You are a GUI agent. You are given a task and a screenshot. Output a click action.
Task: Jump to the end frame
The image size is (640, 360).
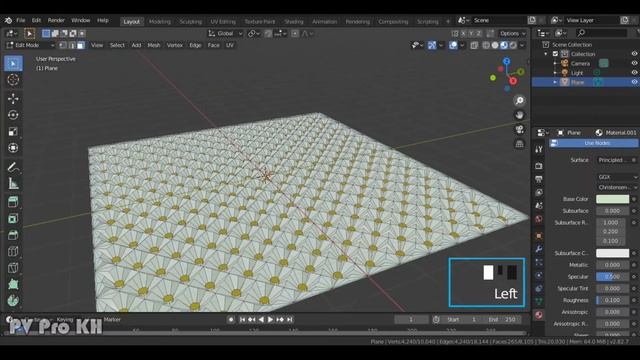[x=289, y=320]
